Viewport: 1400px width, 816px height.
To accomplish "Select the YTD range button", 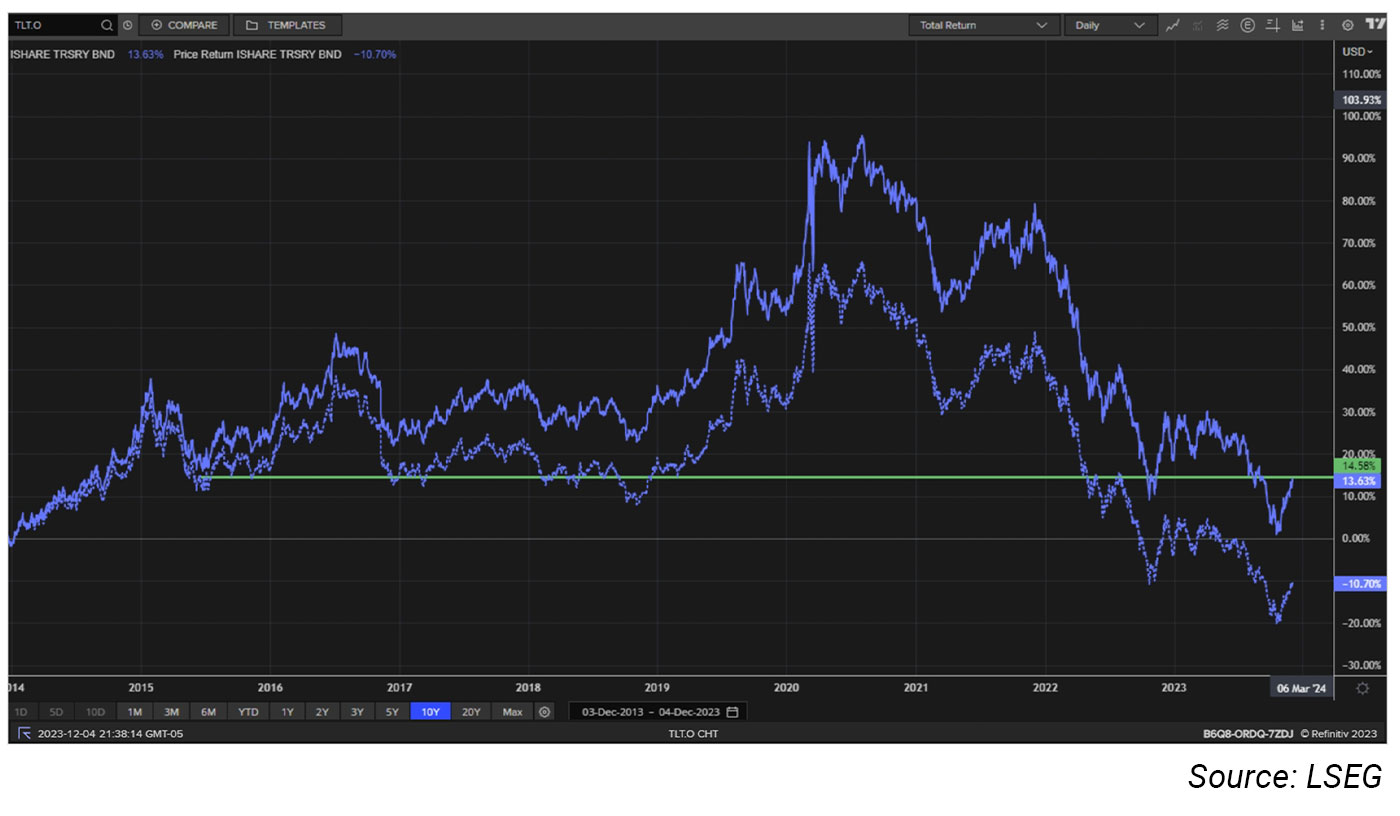I will (246, 712).
